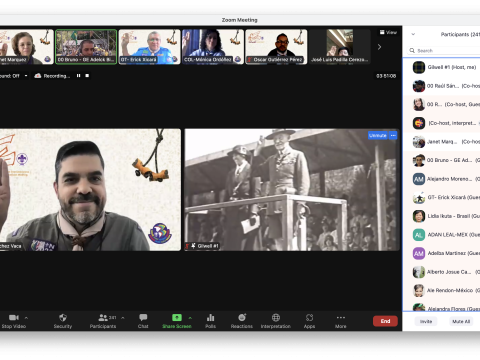This screenshot has width=480, height=360.
Task: Click purple AM avatar for Adelisa Martinez
Action: [419, 253]
